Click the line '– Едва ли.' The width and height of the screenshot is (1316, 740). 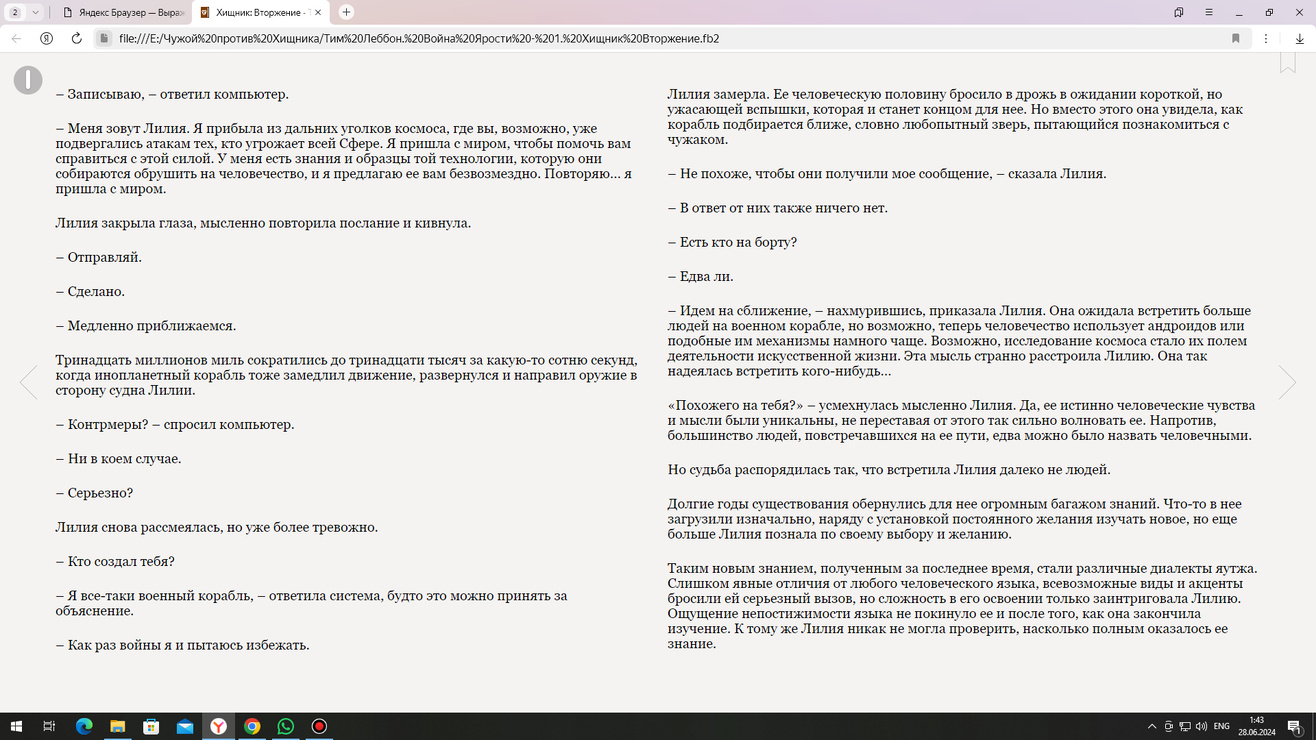coord(701,276)
